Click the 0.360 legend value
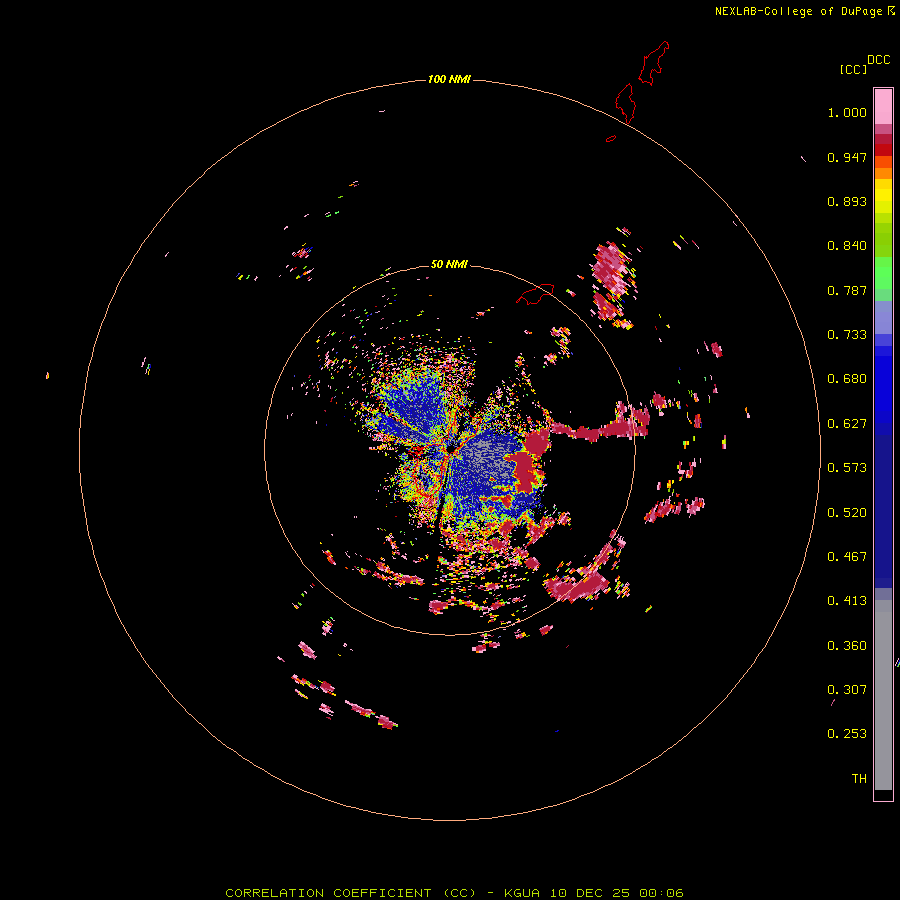Viewport: 900px width, 900px height. pos(847,646)
